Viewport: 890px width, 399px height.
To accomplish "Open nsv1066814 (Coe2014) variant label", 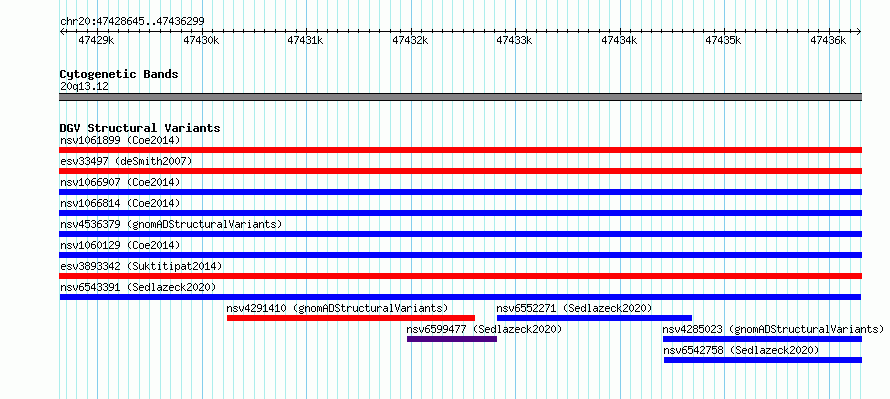I will pos(120,203).
